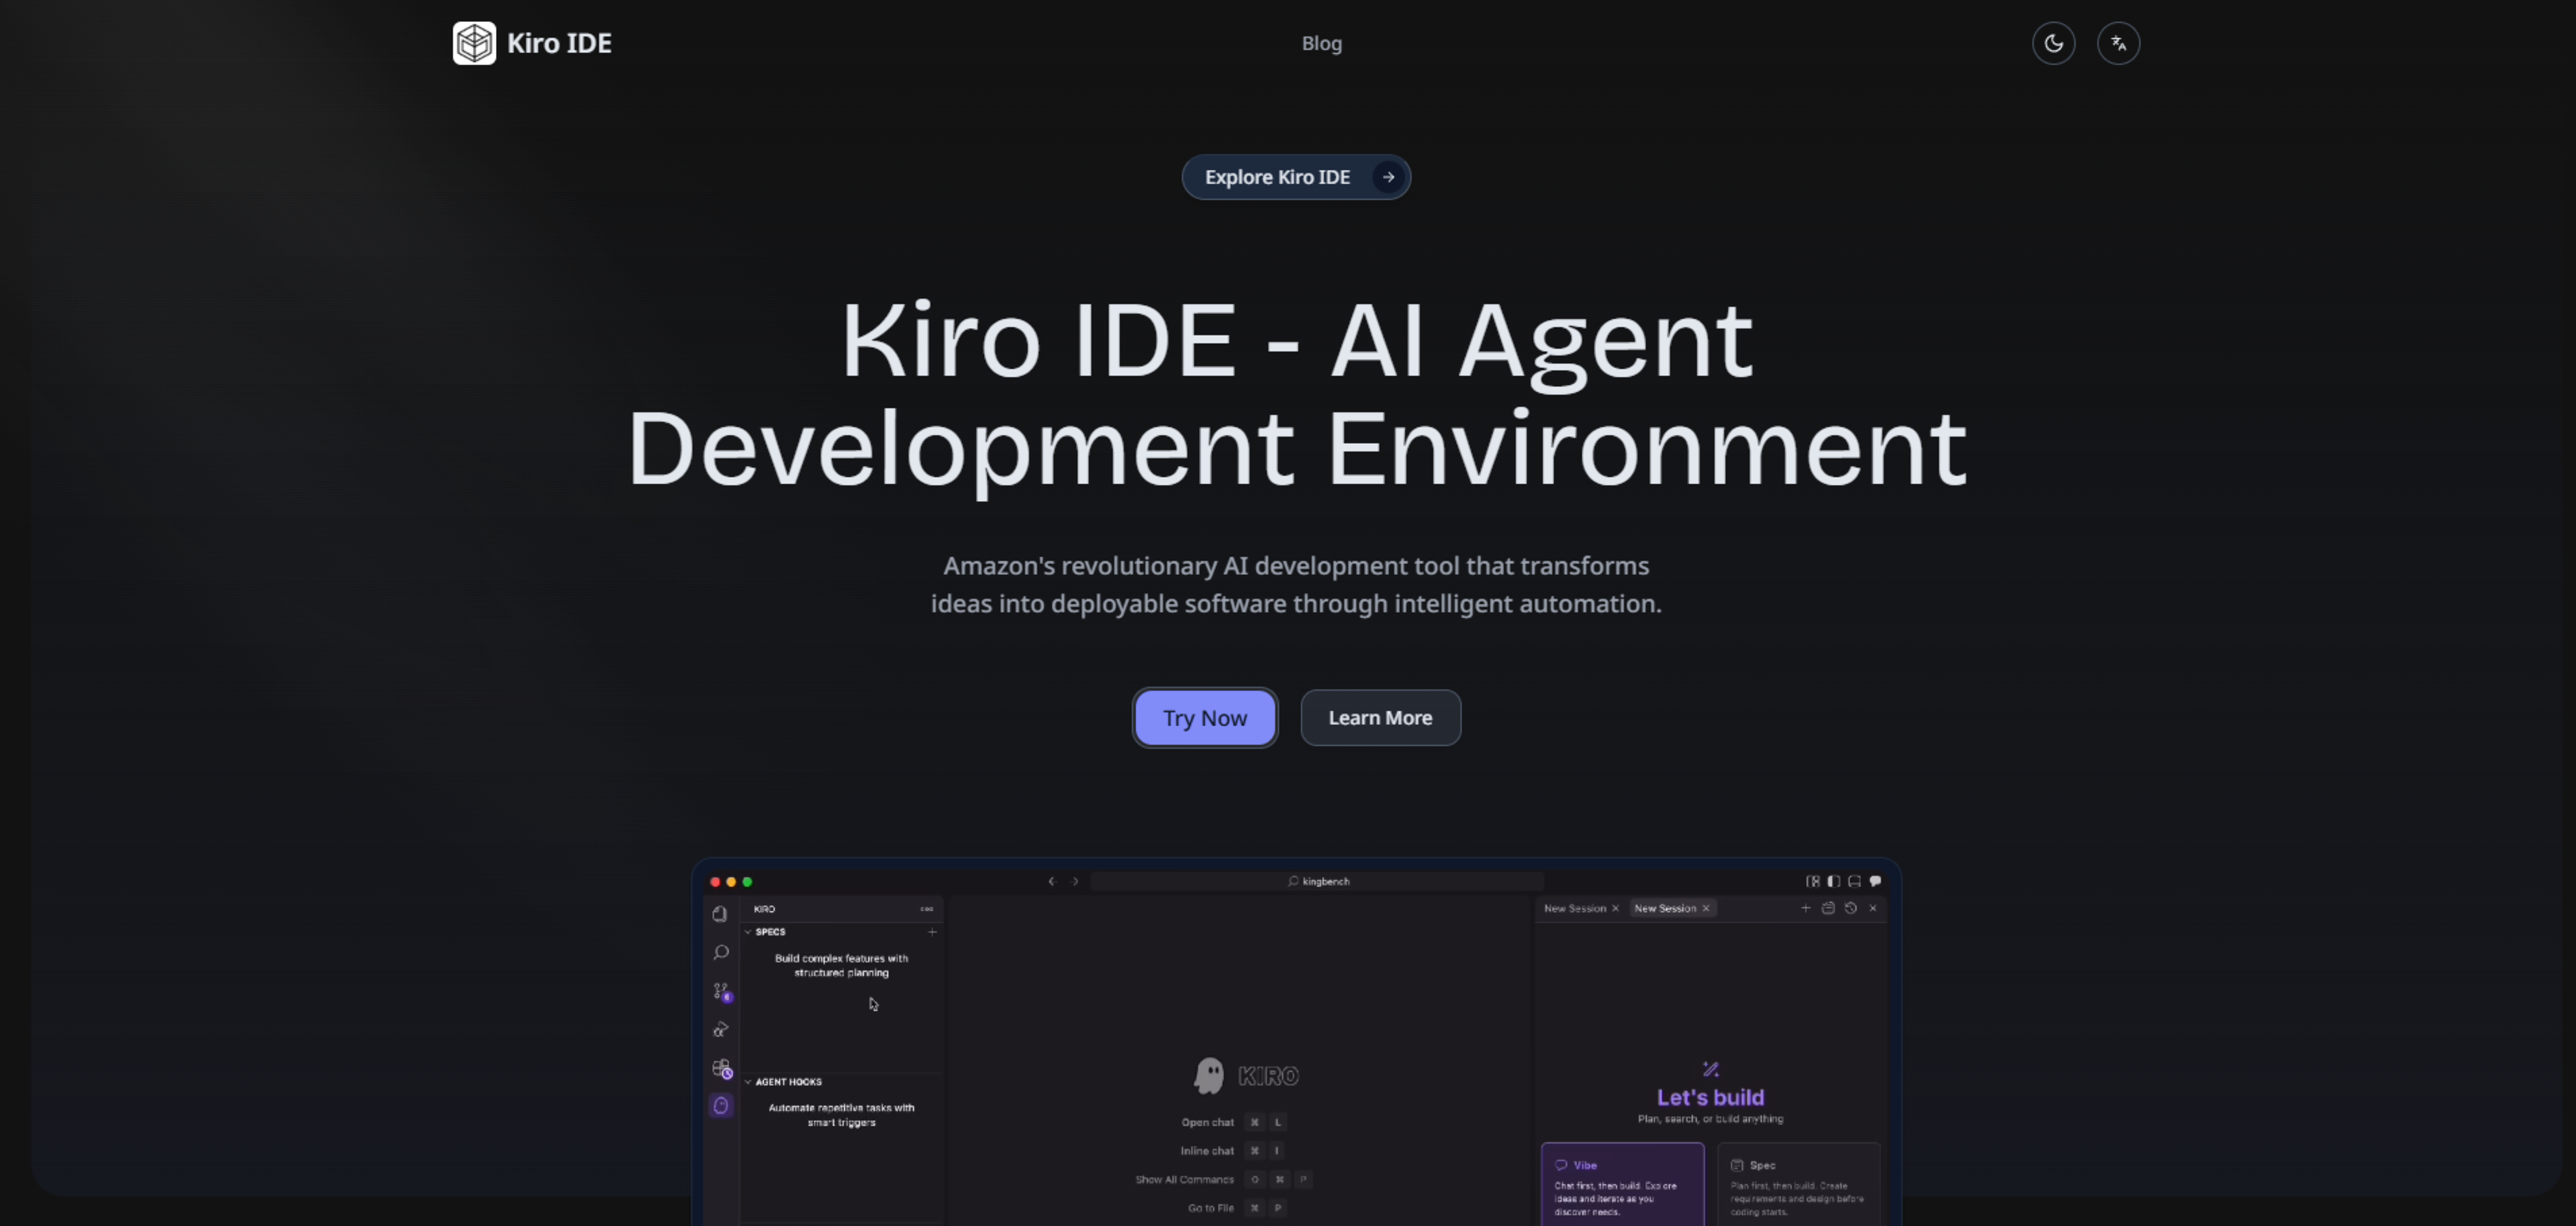Open the Explorer files icon in sidebar
The height and width of the screenshot is (1226, 2576).
[x=720, y=914]
